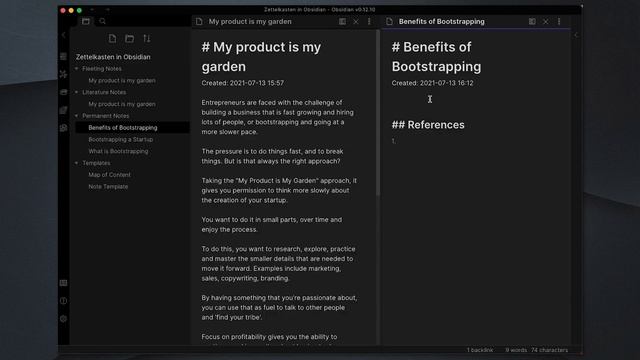Image resolution: width=640 pixels, height=360 pixels.
Task: Open more options for 'My product is my garden' pane
Action: click(369, 22)
